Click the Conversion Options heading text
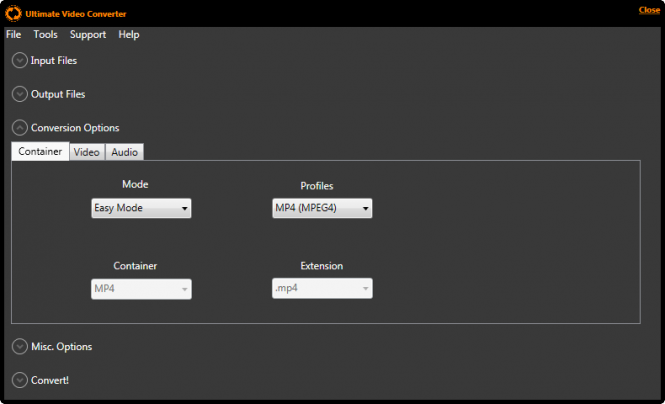Image resolution: width=665 pixels, height=404 pixels. point(75,128)
